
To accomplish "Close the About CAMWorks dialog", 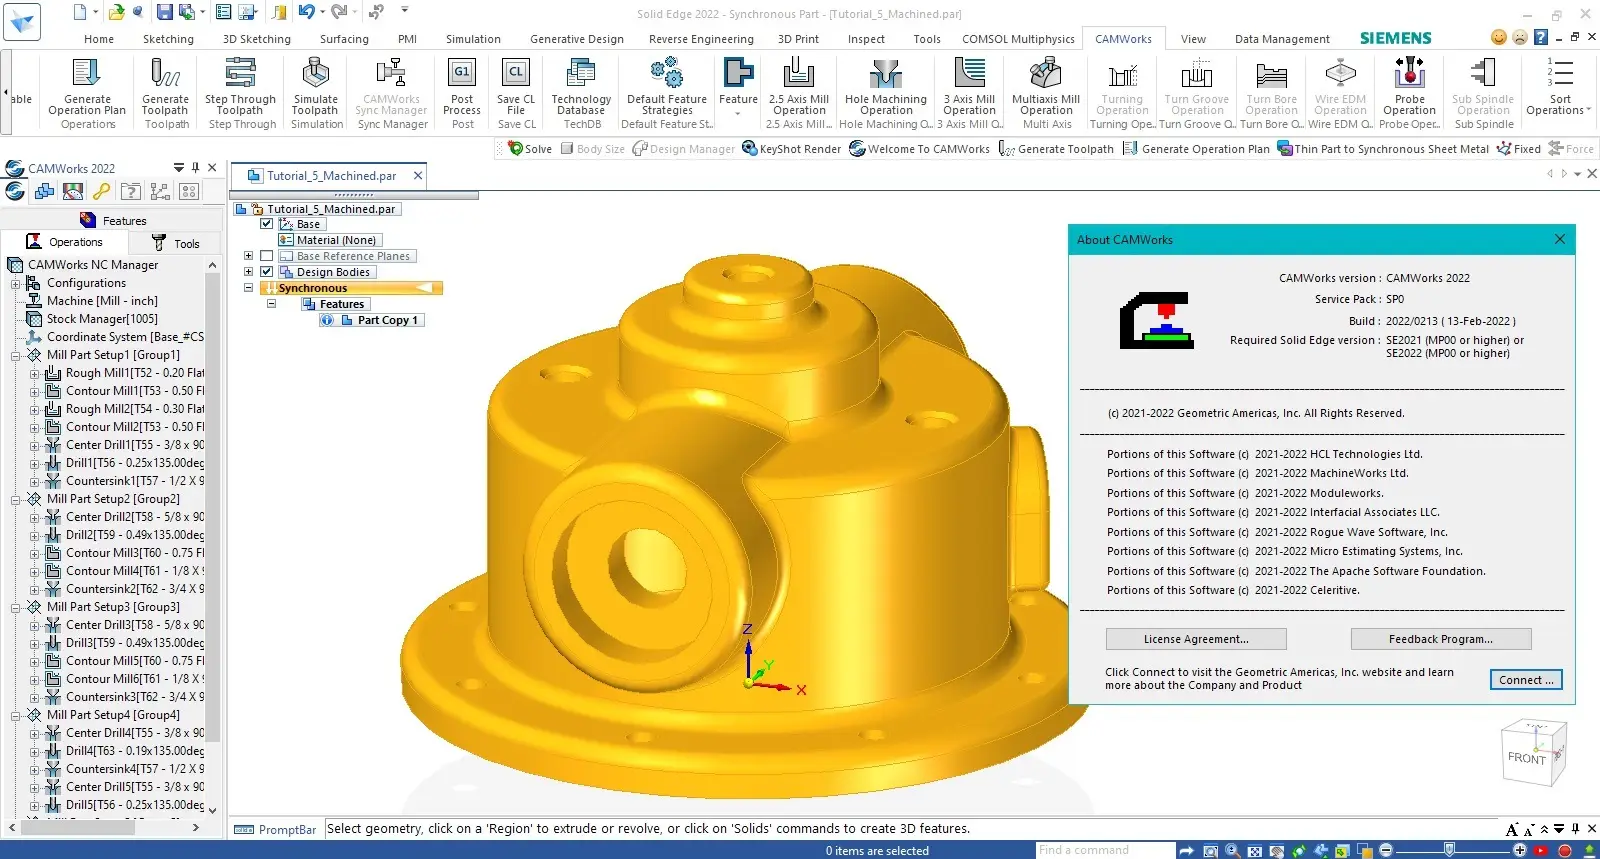I will (x=1559, y=239).
